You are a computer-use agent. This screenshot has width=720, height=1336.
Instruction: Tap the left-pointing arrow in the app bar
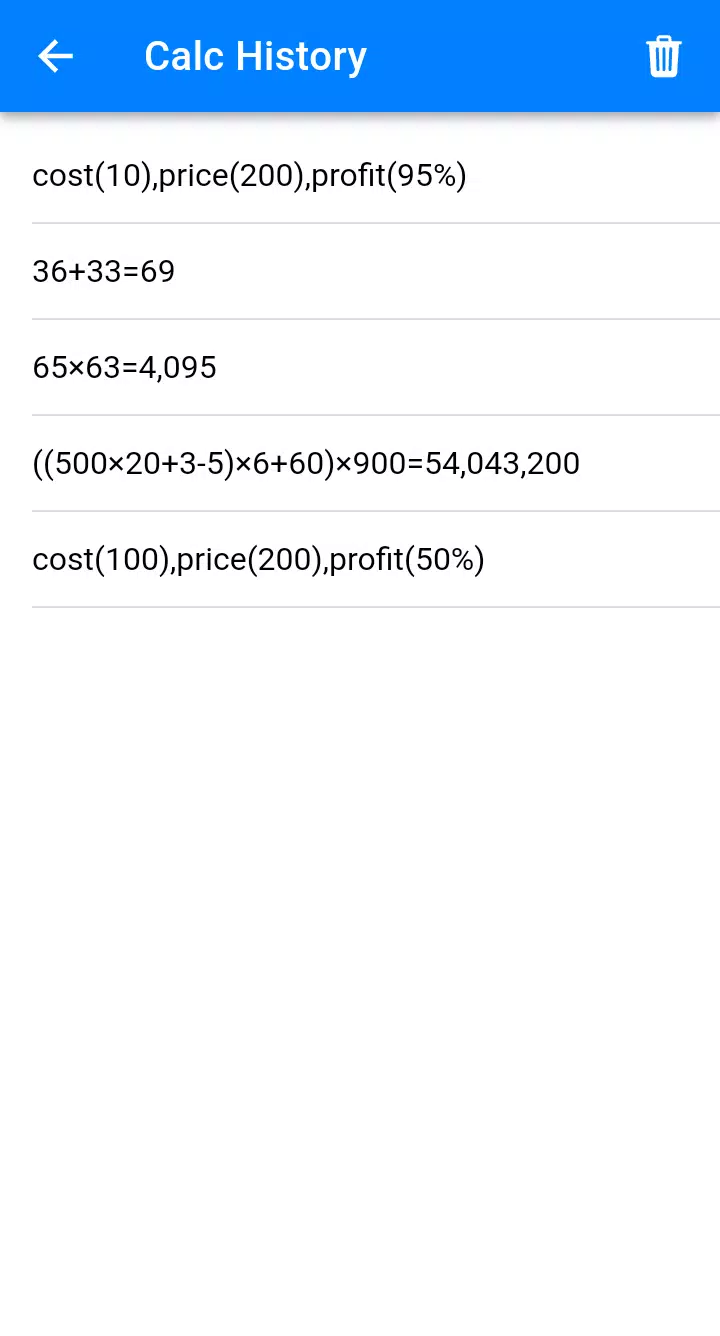[55, 56]
